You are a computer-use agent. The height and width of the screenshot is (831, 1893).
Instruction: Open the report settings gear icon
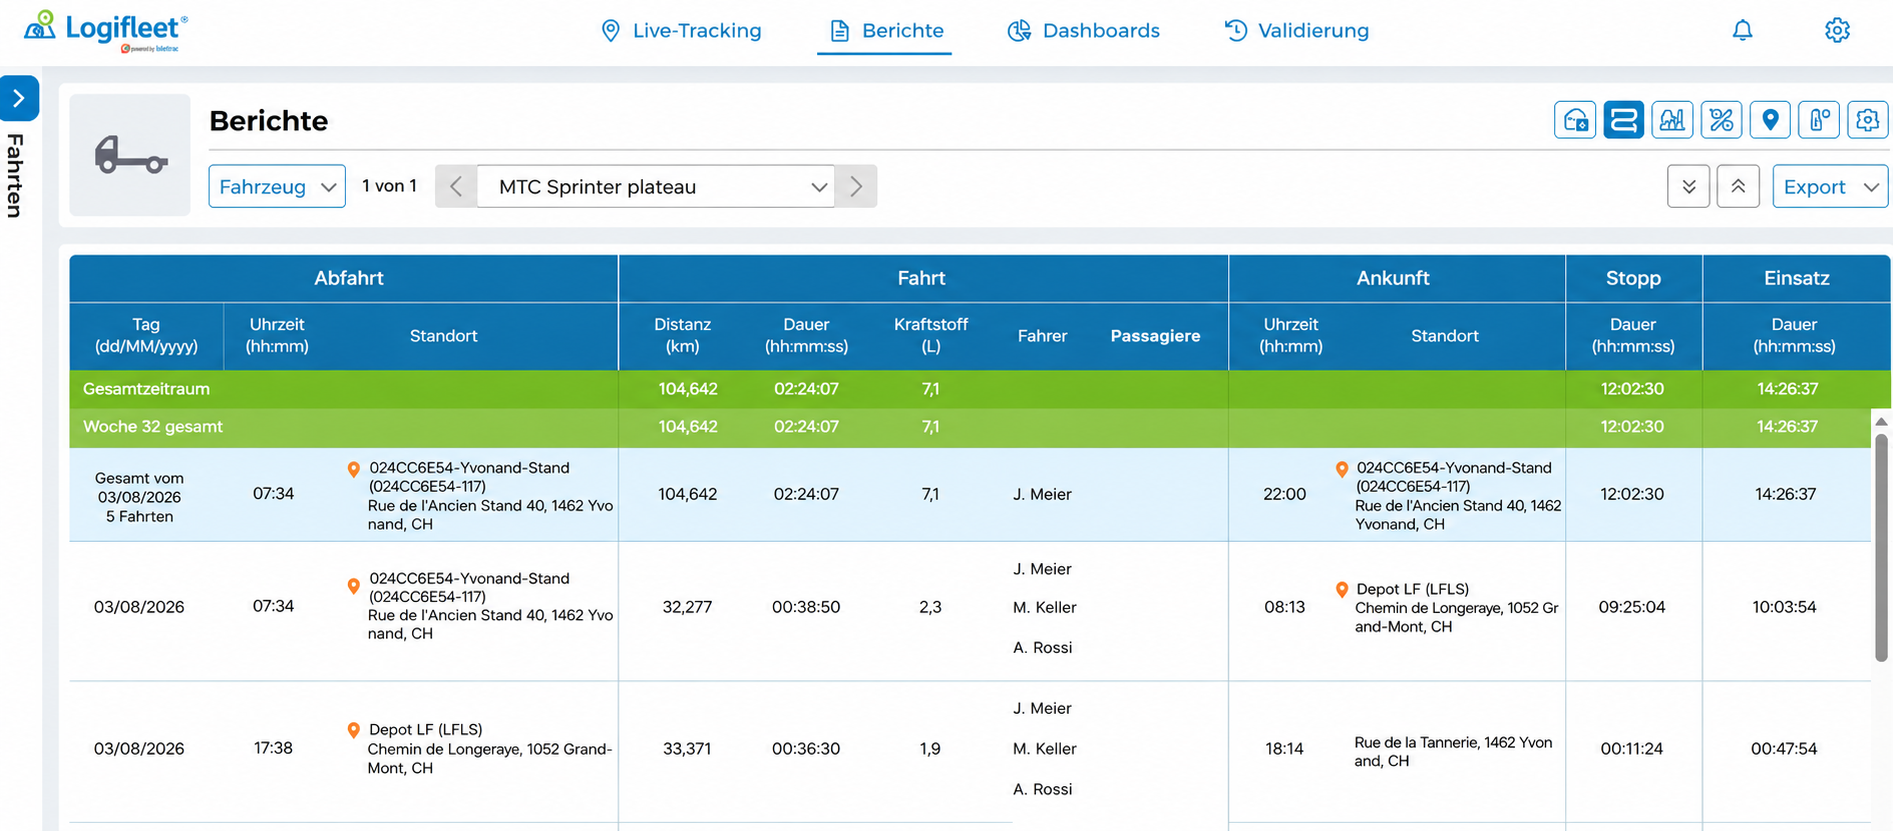(x=1867, y=120)
